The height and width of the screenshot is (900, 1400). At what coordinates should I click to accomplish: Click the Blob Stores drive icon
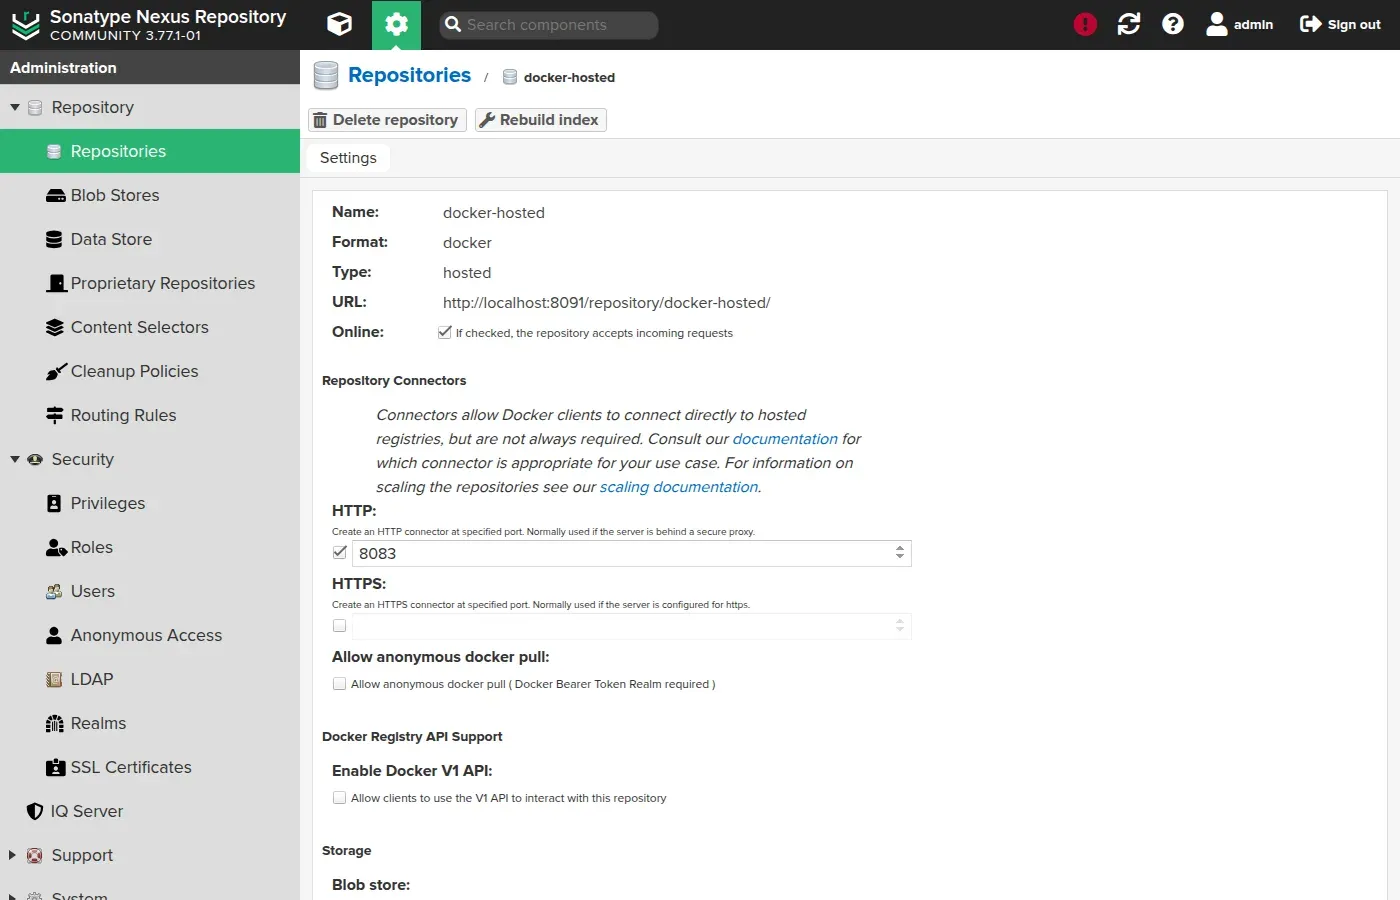click(x=55, y=196)
